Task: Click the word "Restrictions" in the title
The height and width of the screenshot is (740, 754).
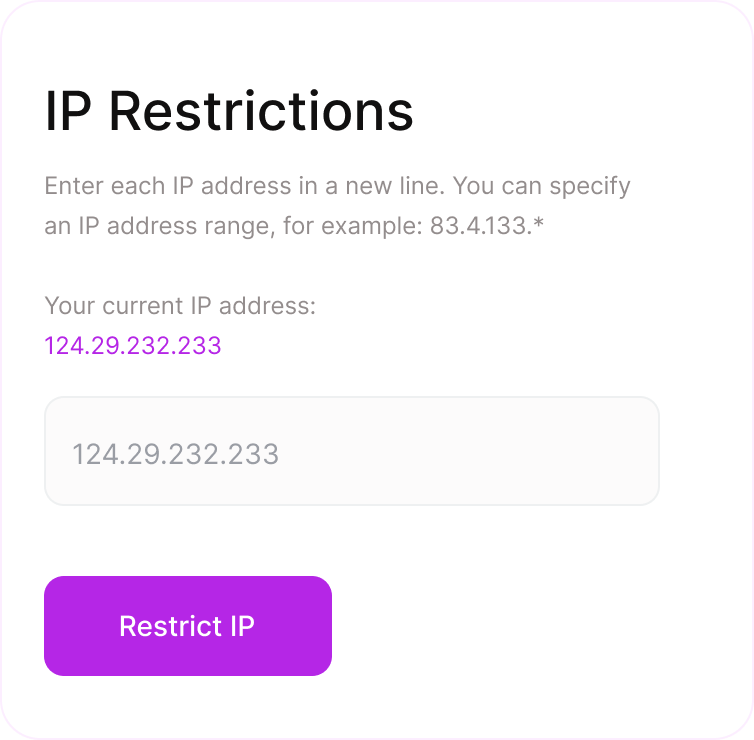Action: 261,111
